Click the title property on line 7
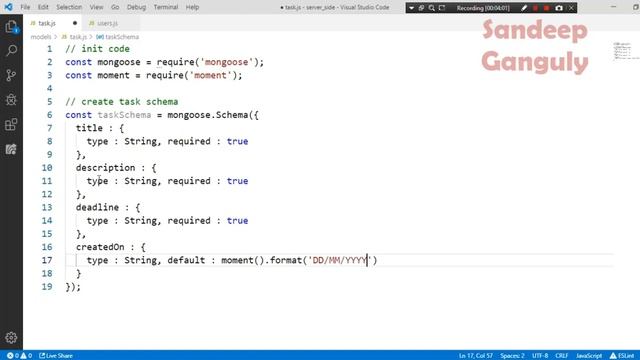Viewport: 640px width, 360px height. point(89,128)
